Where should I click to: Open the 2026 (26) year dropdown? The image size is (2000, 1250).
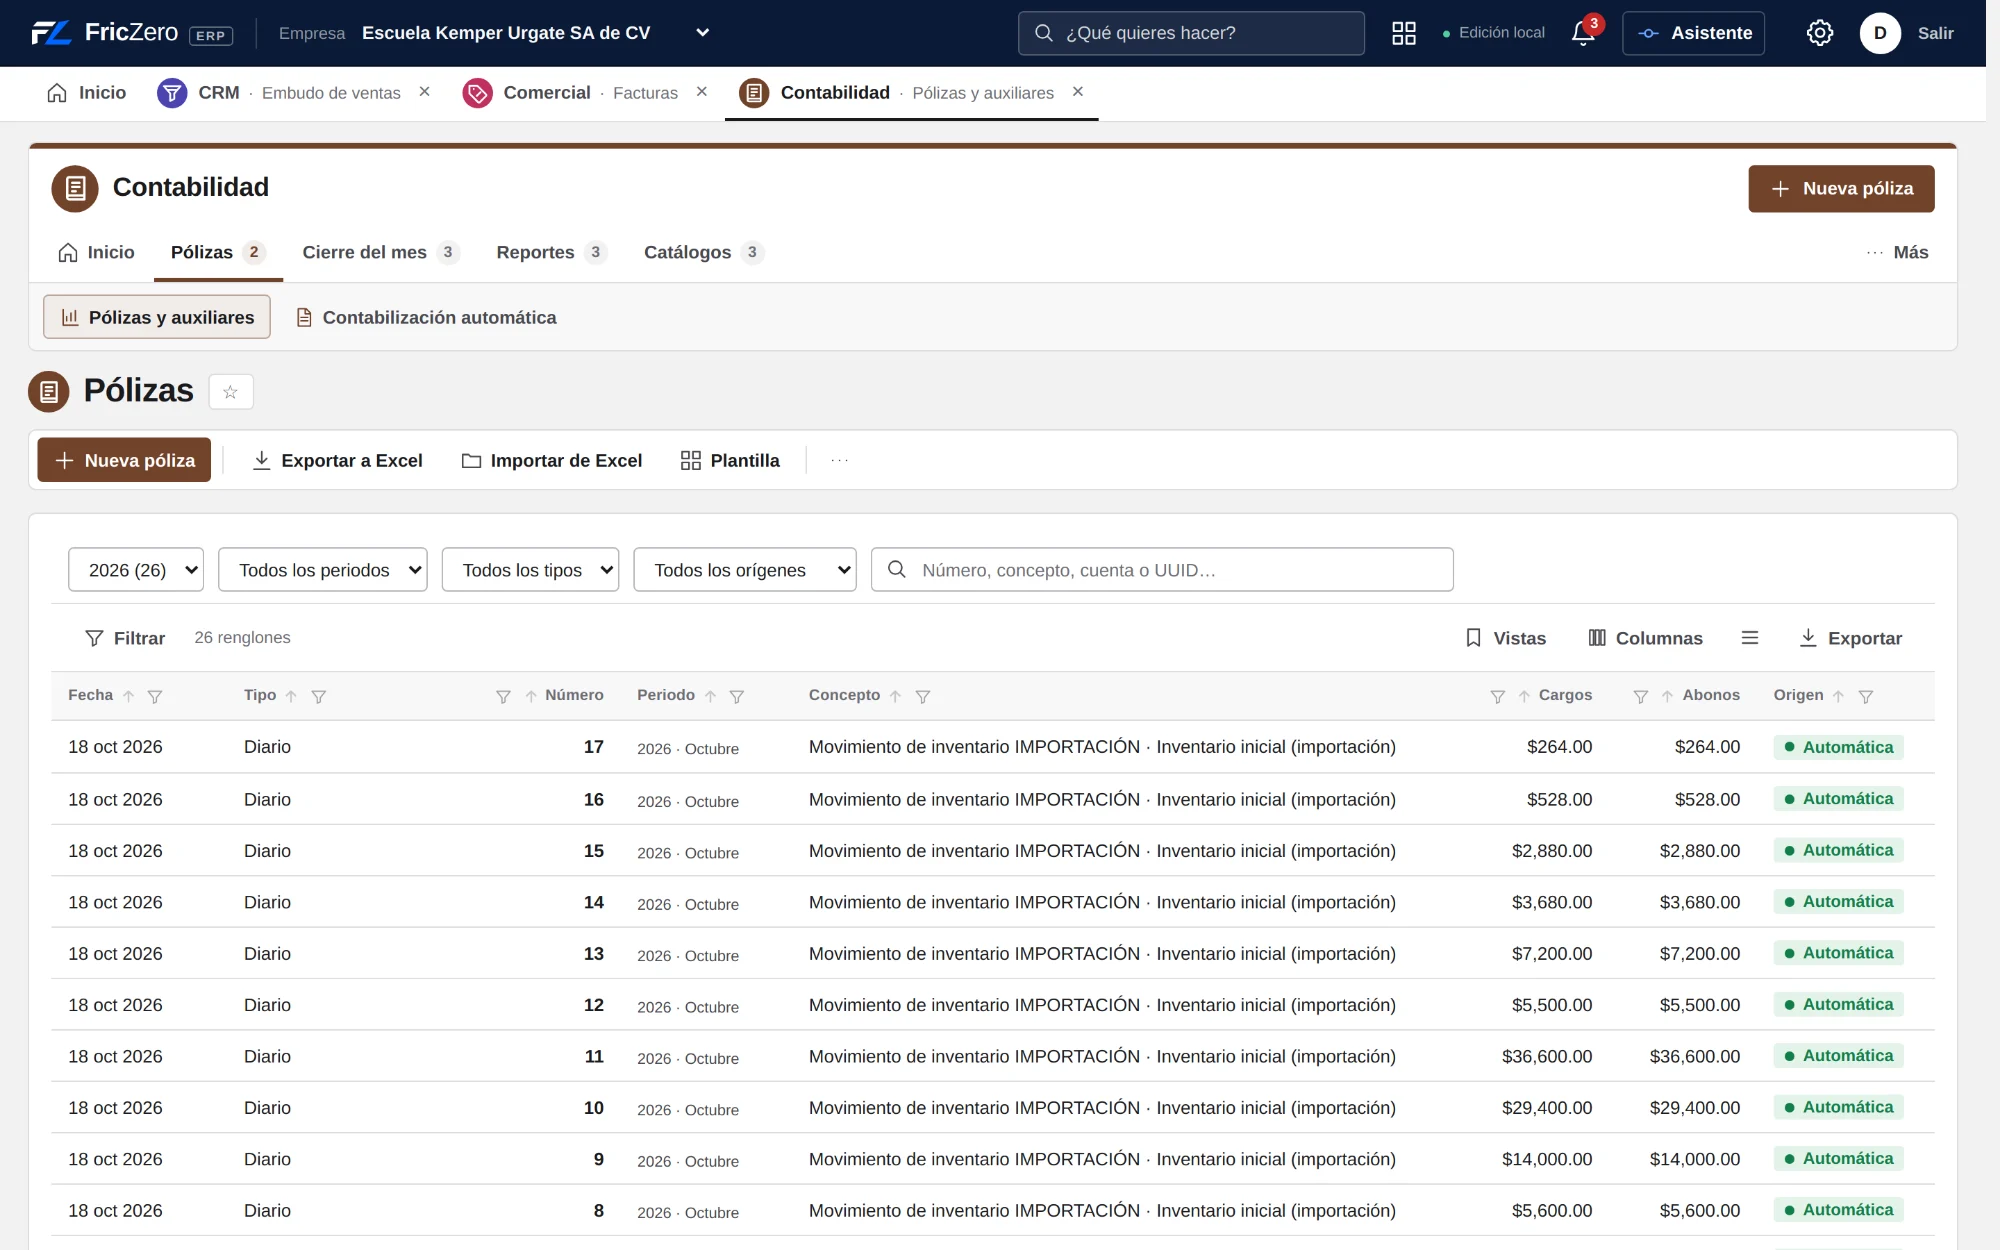coord(136,569)
